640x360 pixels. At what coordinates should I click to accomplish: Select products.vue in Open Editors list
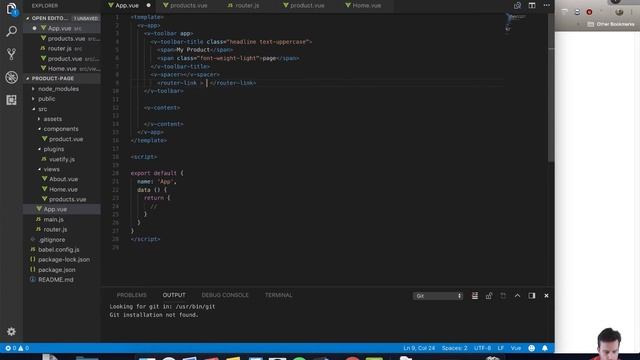click(66, 38)
